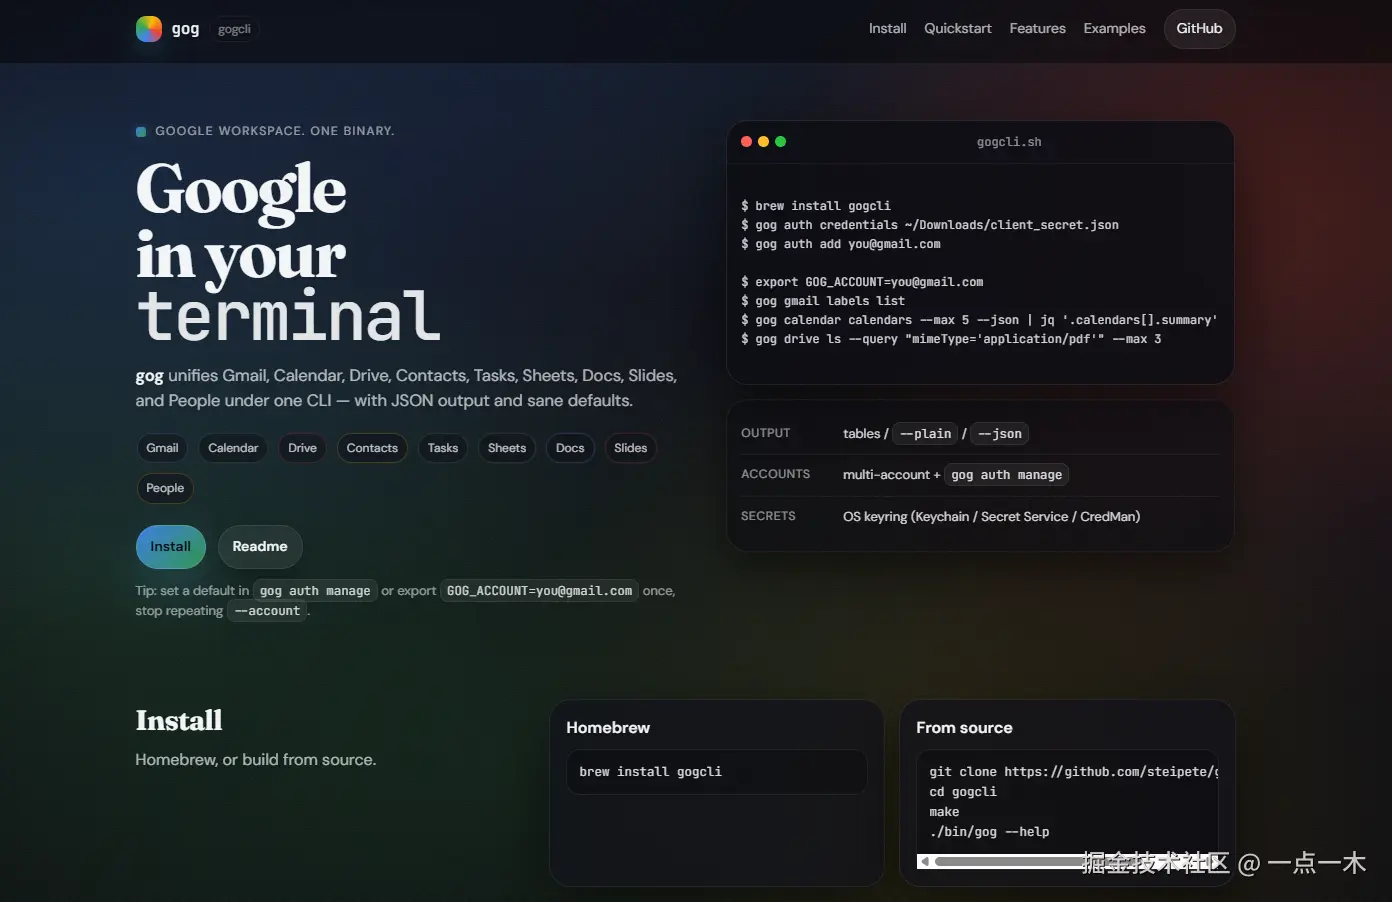Viewport: 1392px width, 902px height.
Task: Click the 'Google in your terminal' headline
Action: point(288,251)
